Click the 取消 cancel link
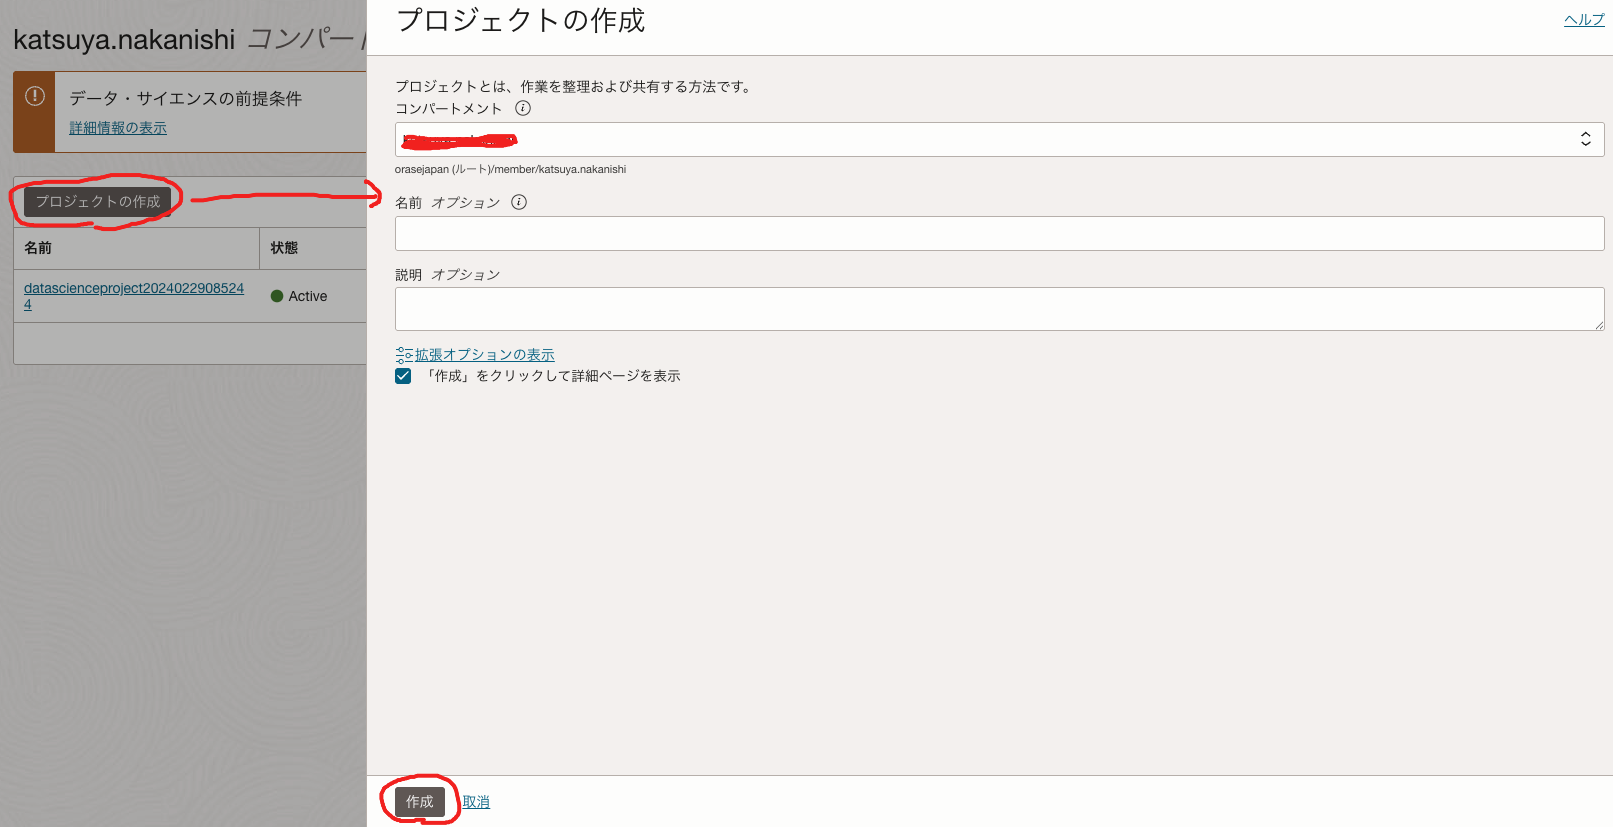Viewport: 1613px width, 827px height. point(476,802)
